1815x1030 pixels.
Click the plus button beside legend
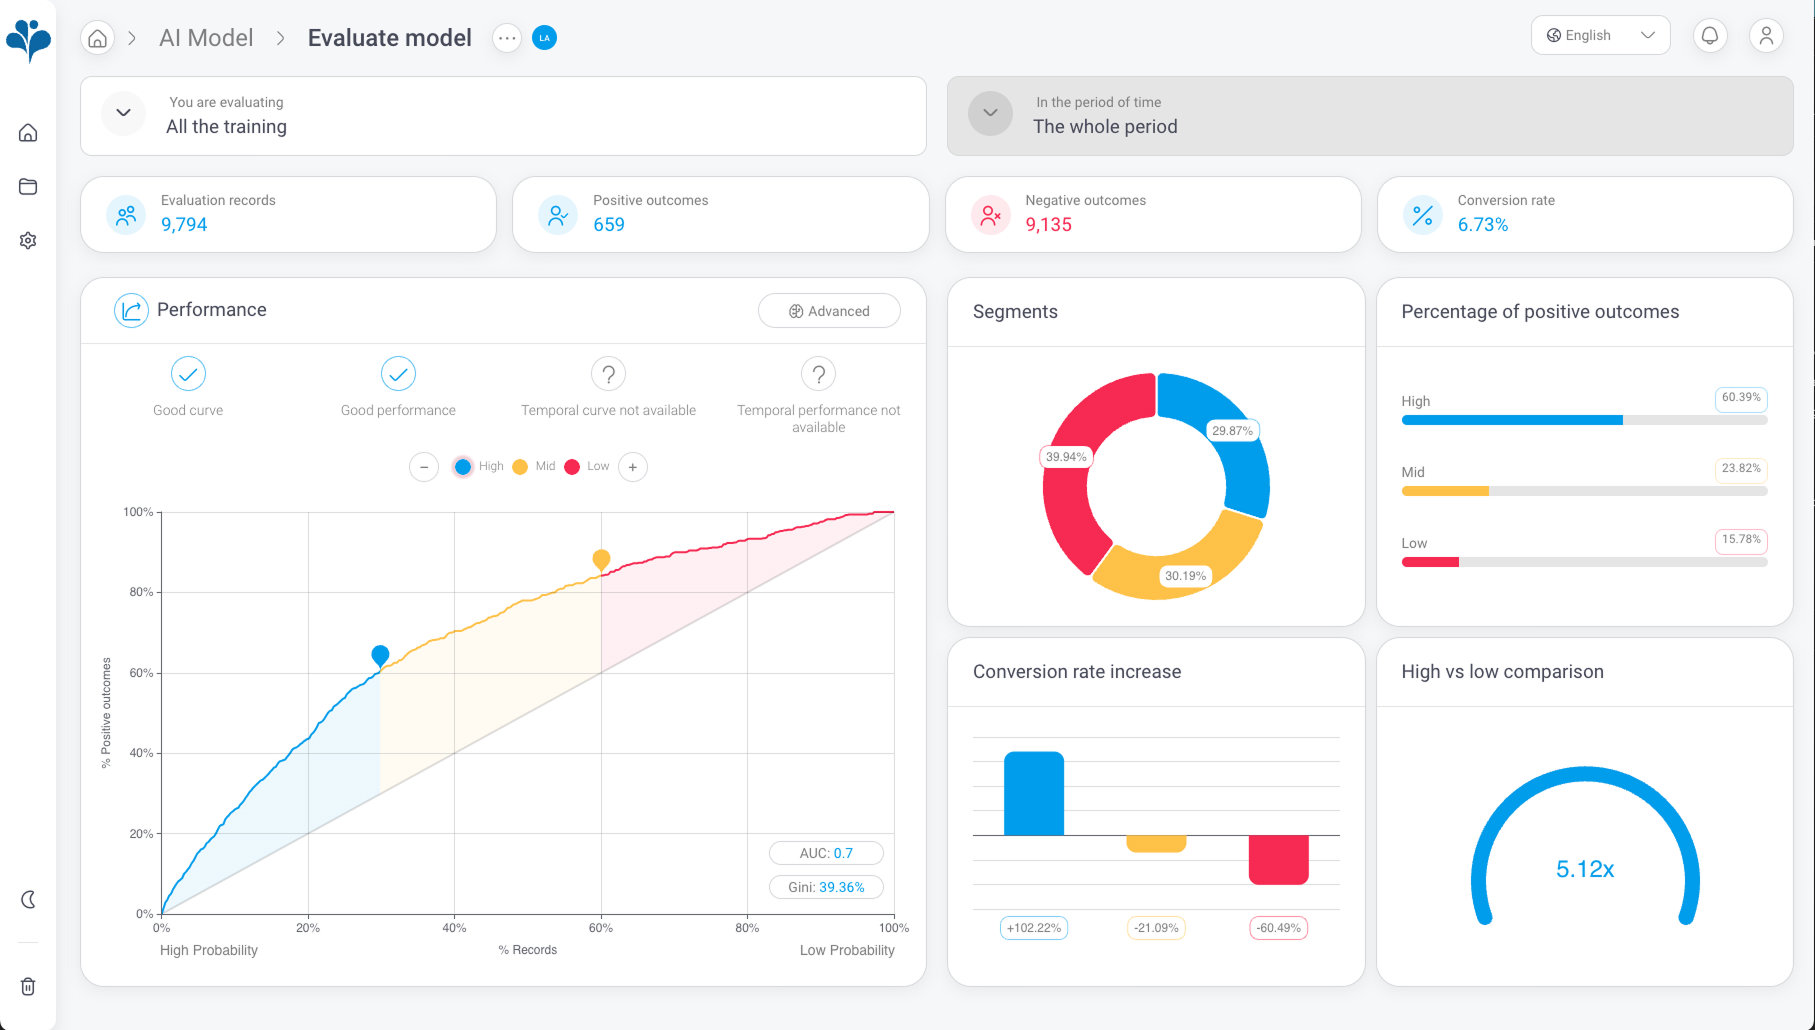pos(633,467)
